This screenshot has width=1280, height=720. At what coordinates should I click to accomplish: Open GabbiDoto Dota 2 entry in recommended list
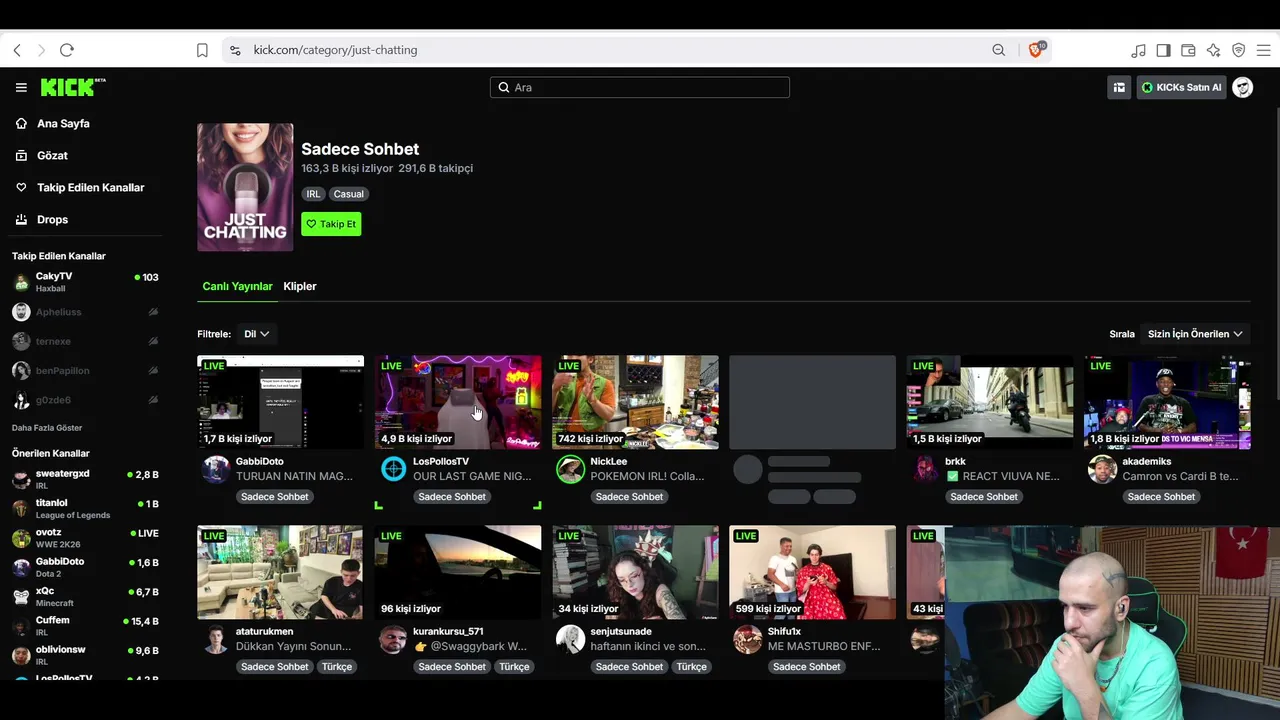(x=85, y=567)
